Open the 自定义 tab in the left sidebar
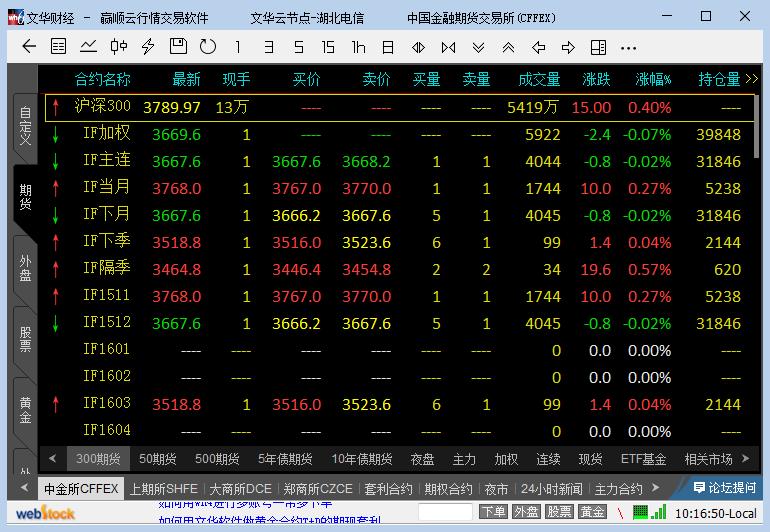Viewport: 770px width, 532px height. (x=25, y=127)
